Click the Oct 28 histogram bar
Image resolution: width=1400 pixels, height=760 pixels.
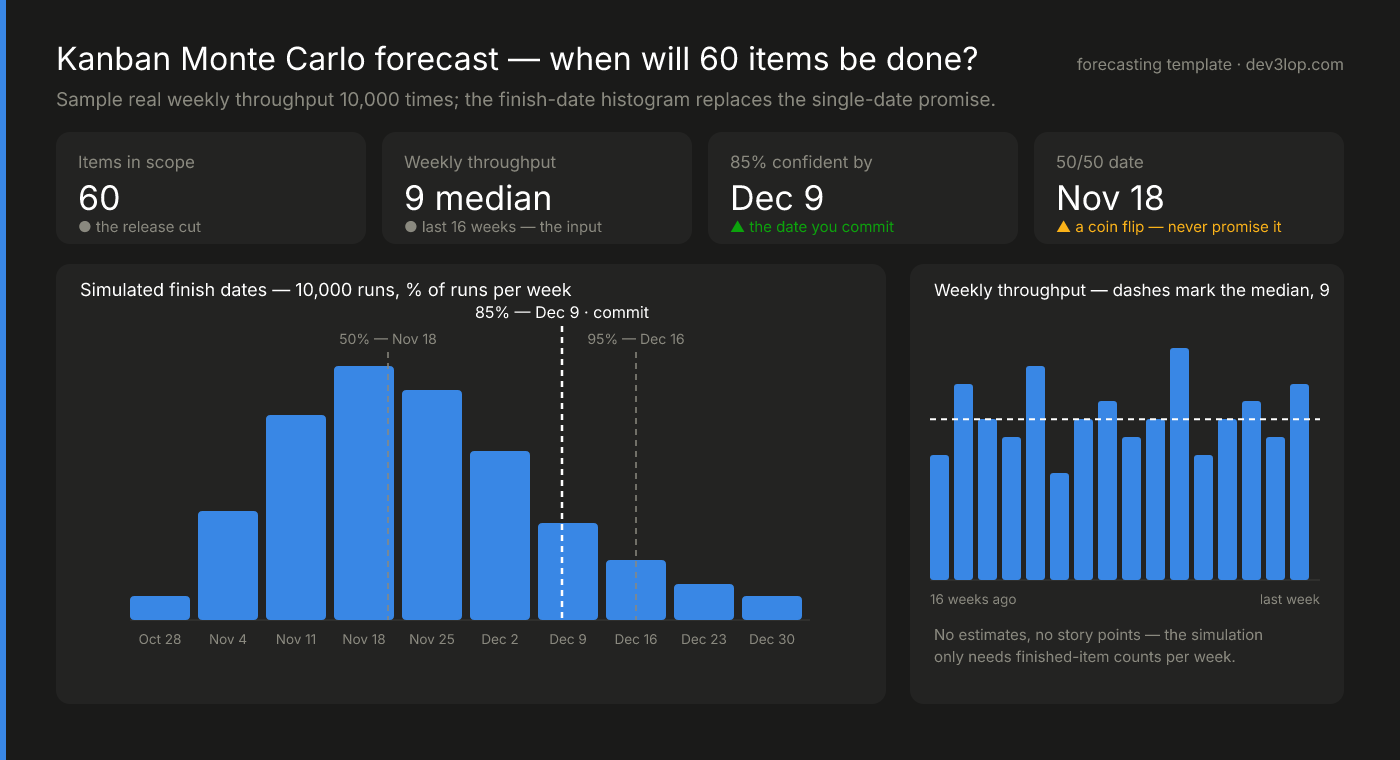160,608
